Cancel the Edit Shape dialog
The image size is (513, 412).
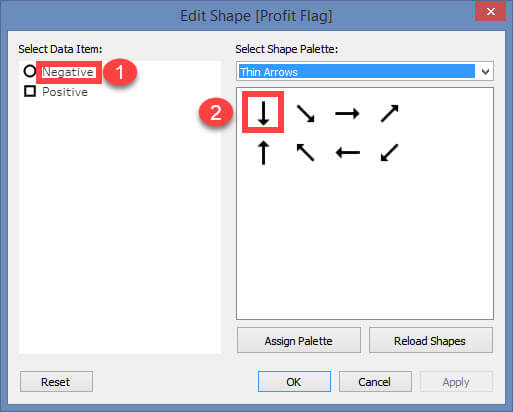[x=375, y=382]
